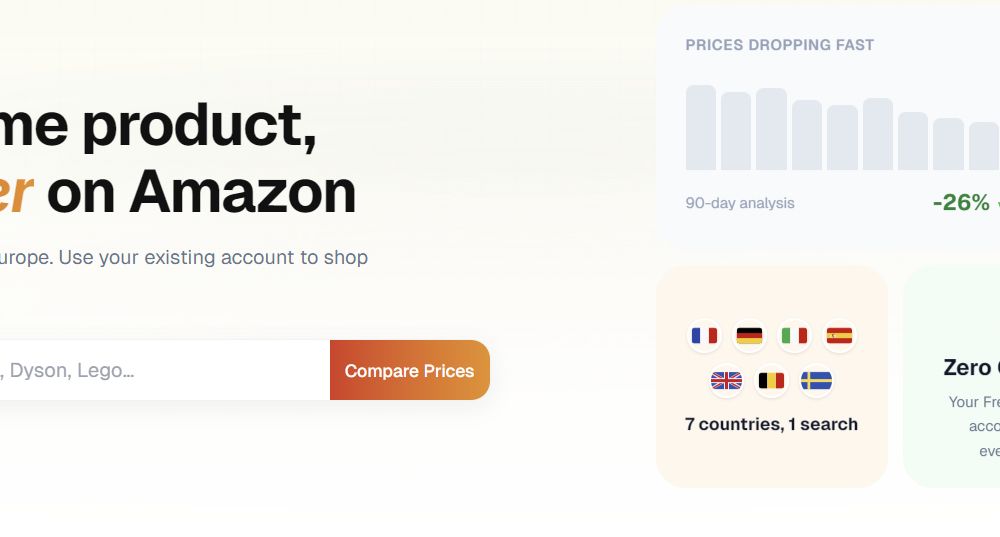The height and width of the screenshot is (537, 1000).
Task: Click the Spain flag icon
Action: [x=839, y=336]
